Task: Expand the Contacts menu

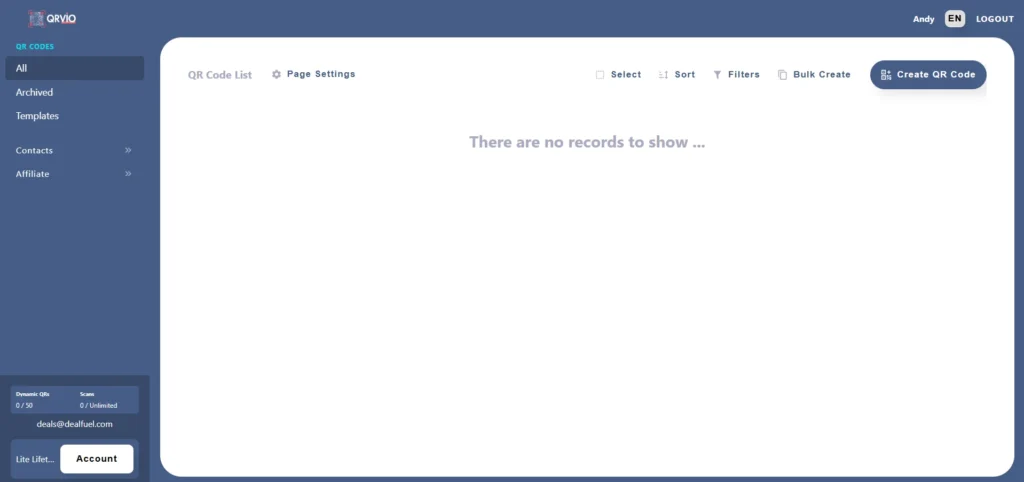Action: coord(74,150)
